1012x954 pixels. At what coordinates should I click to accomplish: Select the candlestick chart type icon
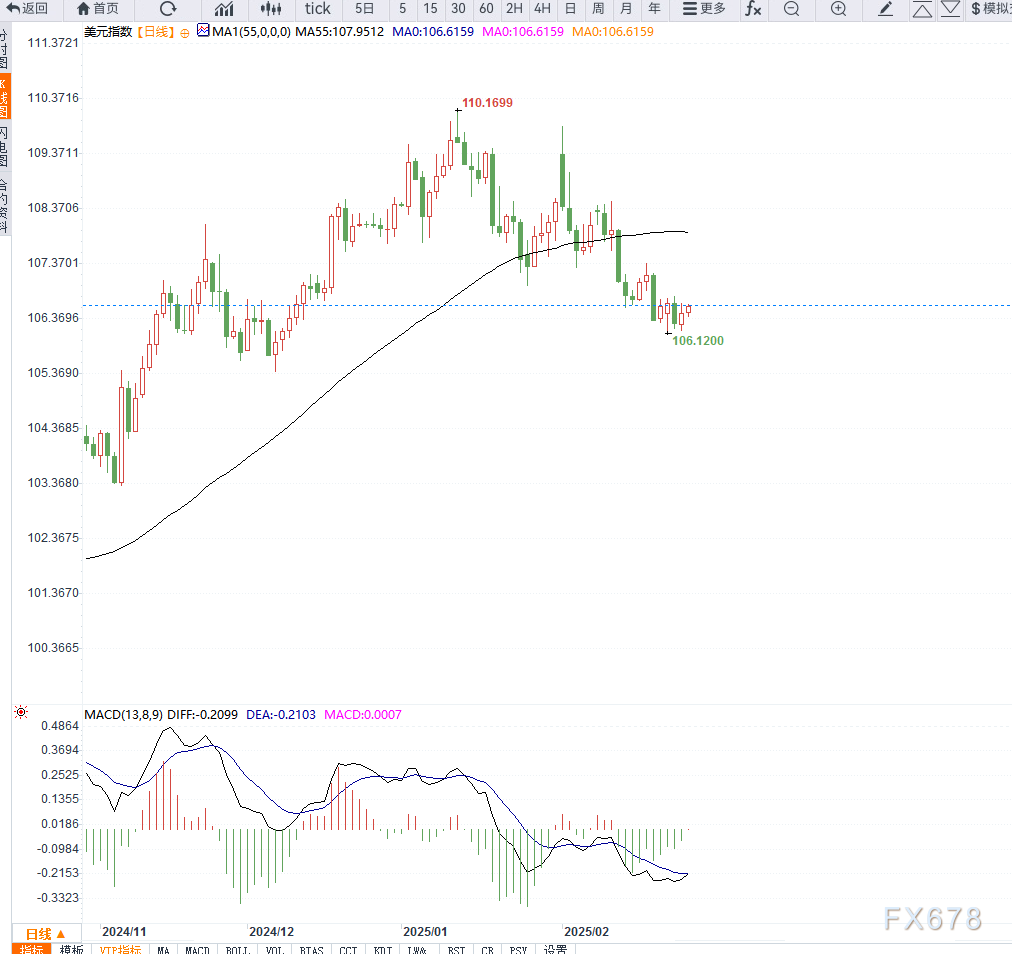(x=271, y=9)
